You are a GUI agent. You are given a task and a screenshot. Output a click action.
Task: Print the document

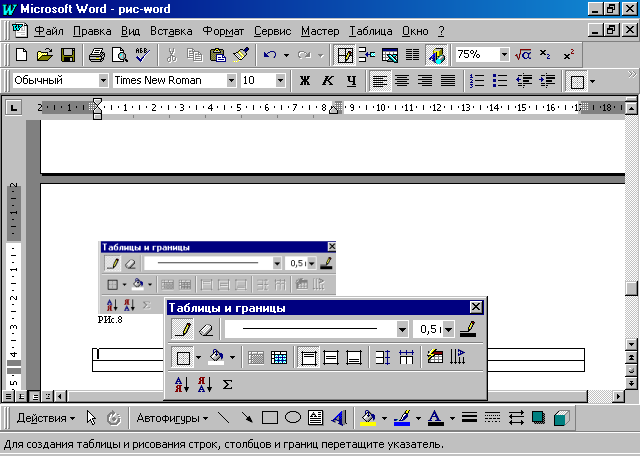[x=97, y=55]
